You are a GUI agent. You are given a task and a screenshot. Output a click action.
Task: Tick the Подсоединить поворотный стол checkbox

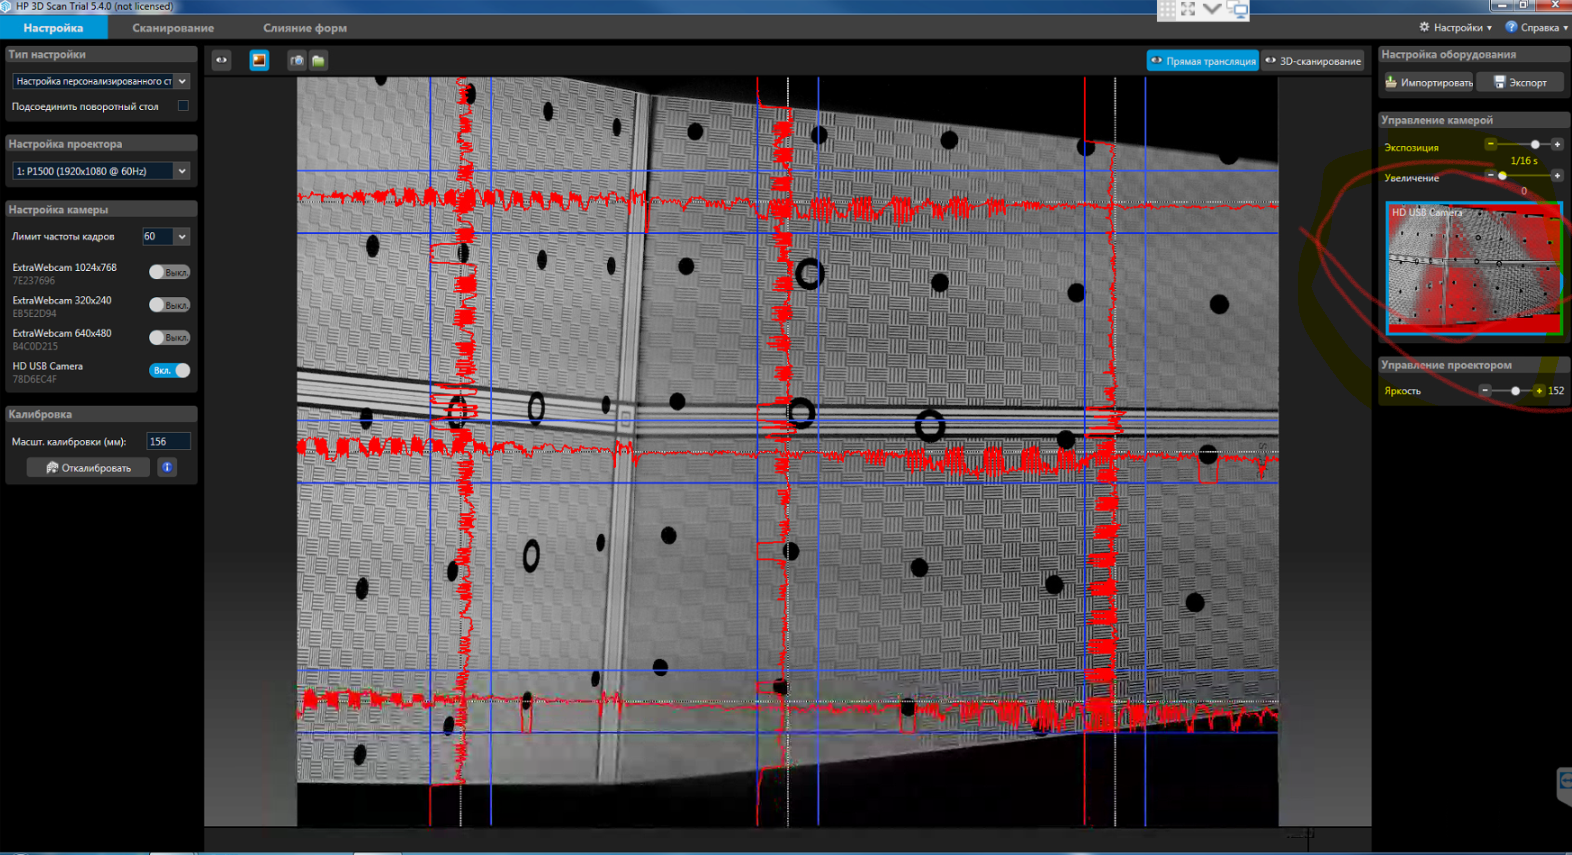pos(183,106)
